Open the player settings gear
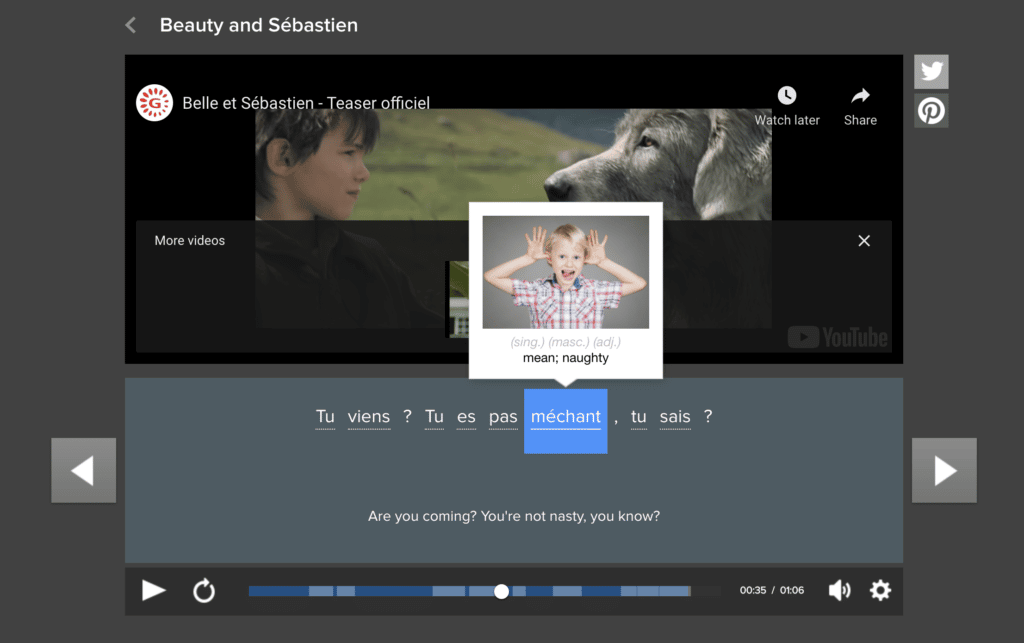Image resolution: width=1024 pixels, height=643 pixels. pos(880,591)
